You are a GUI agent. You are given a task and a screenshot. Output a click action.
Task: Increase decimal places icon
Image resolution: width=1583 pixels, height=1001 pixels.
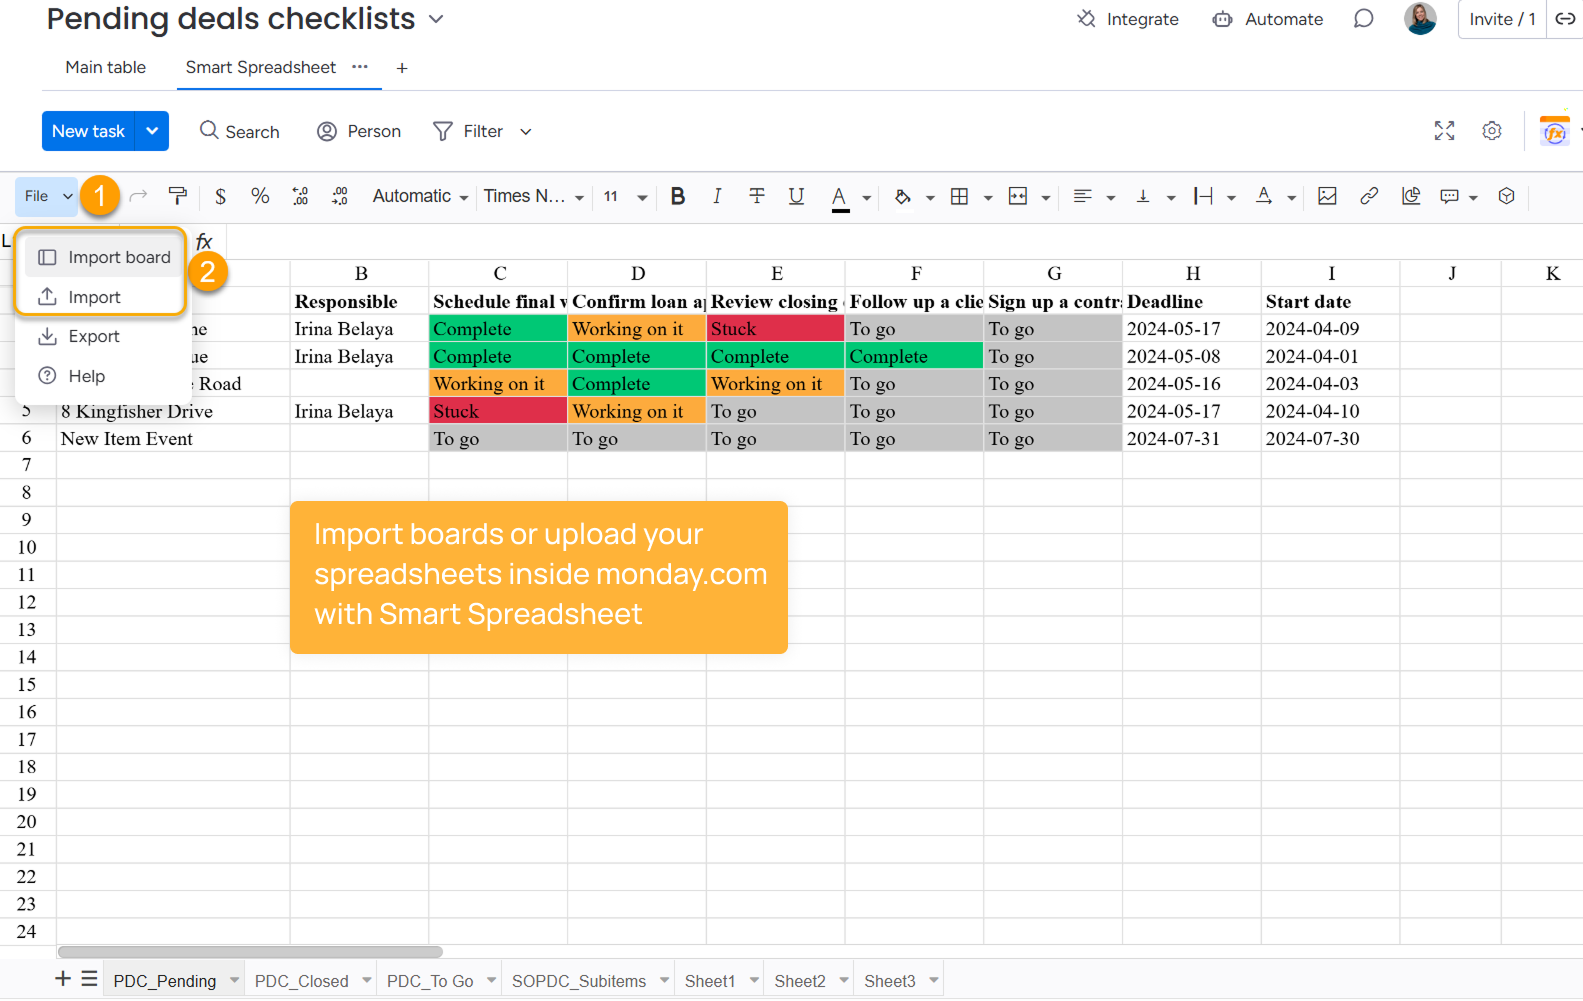coord(340,196)
